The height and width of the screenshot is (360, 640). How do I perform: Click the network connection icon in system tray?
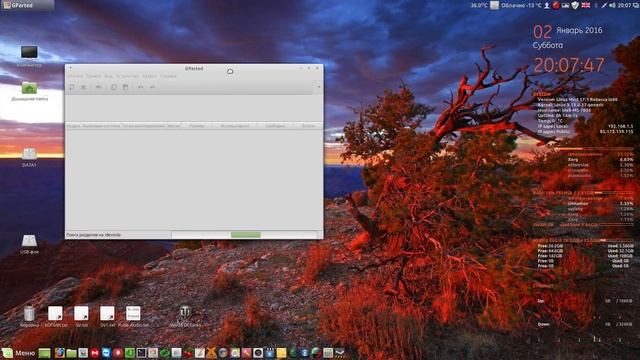tap(604, 5)
